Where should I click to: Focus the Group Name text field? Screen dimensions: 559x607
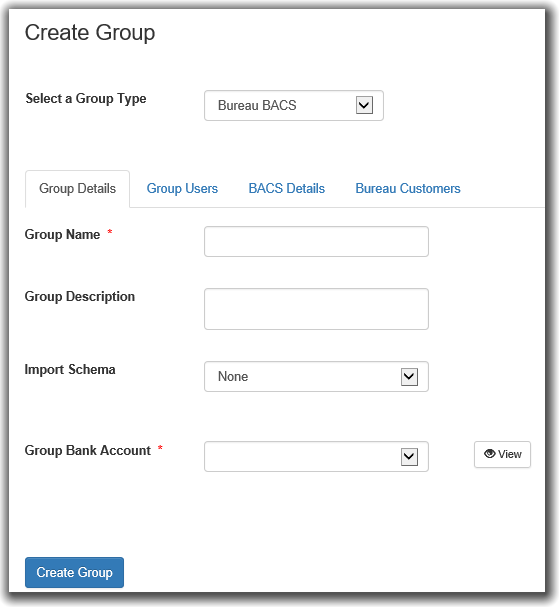point(316,242)
